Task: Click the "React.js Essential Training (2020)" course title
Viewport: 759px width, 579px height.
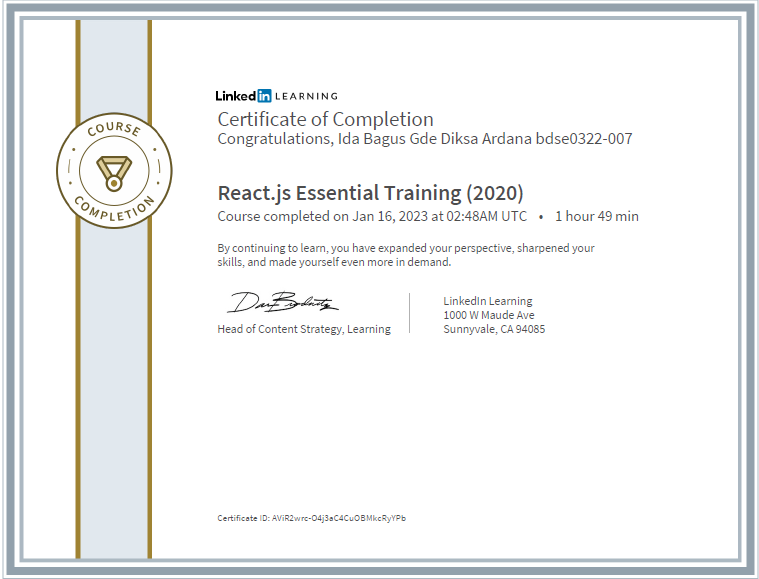Action: click(x=370, y=193)
